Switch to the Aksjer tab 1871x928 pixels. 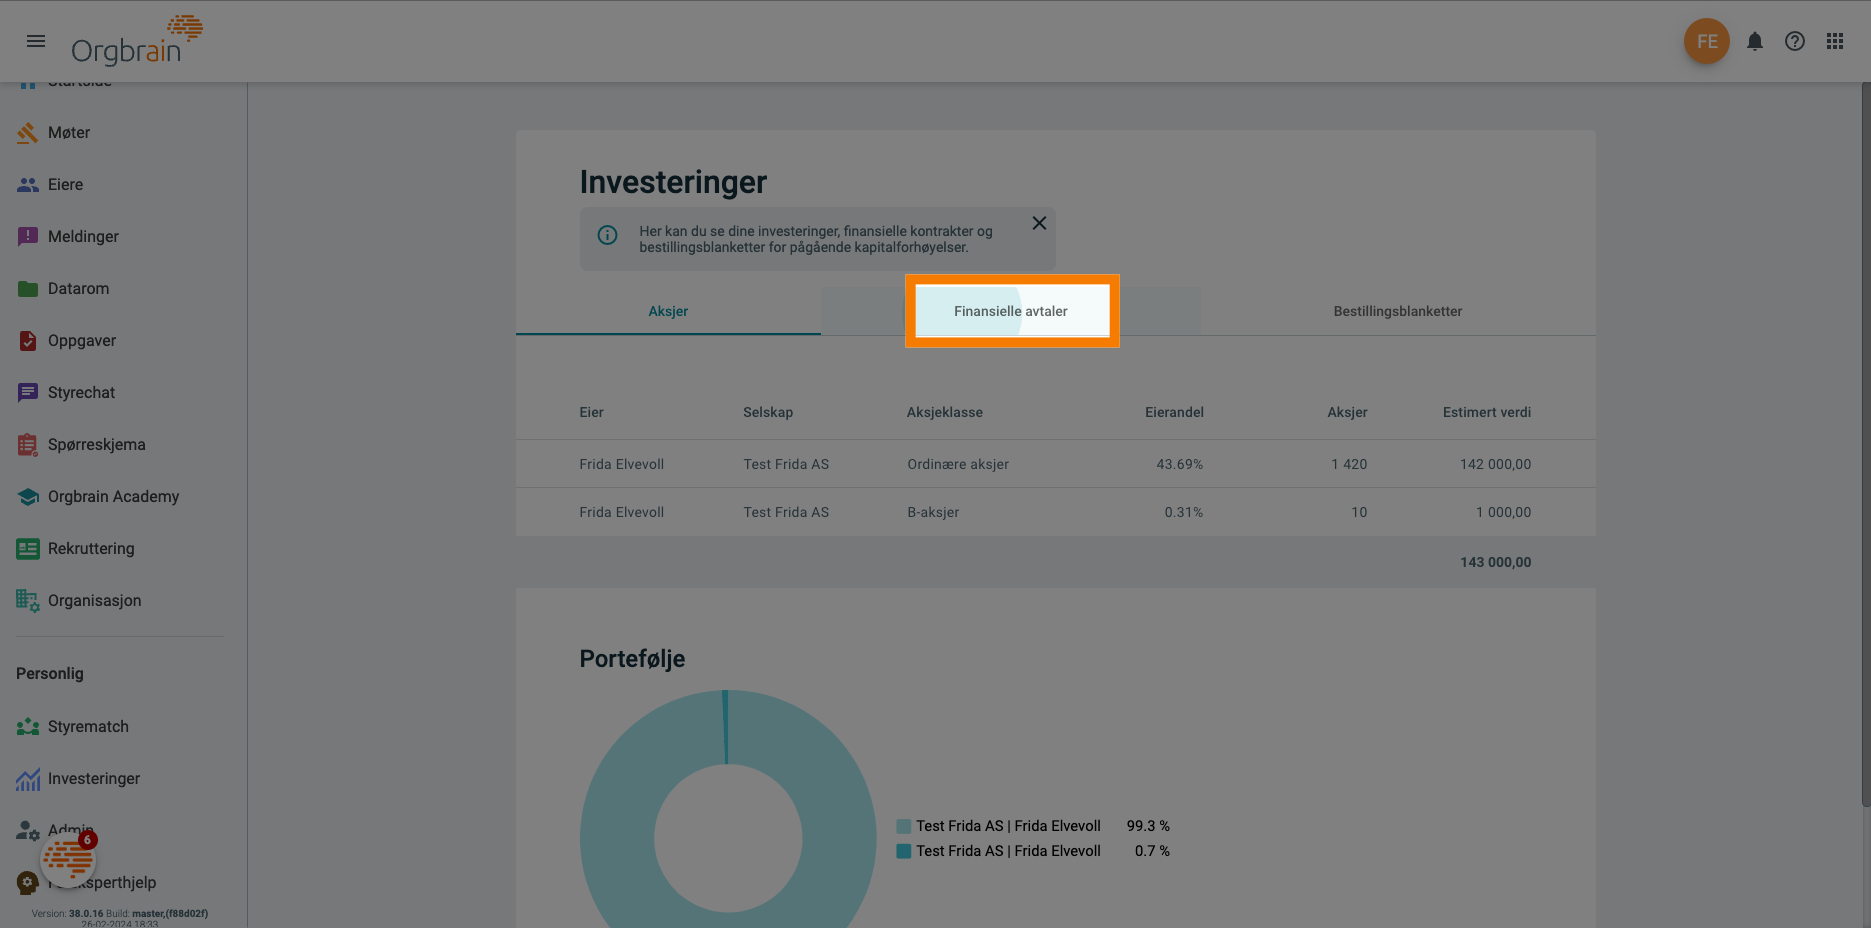tap(668, 311)
